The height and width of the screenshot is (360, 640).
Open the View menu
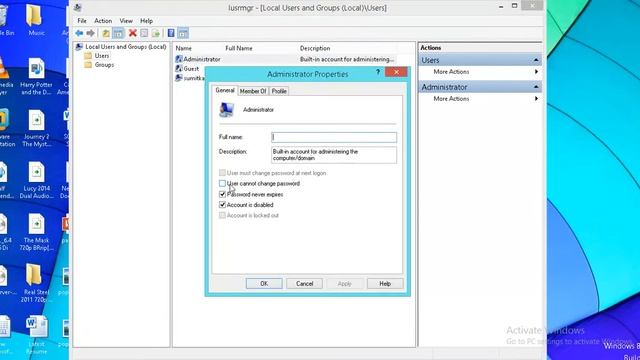(126, 20)
